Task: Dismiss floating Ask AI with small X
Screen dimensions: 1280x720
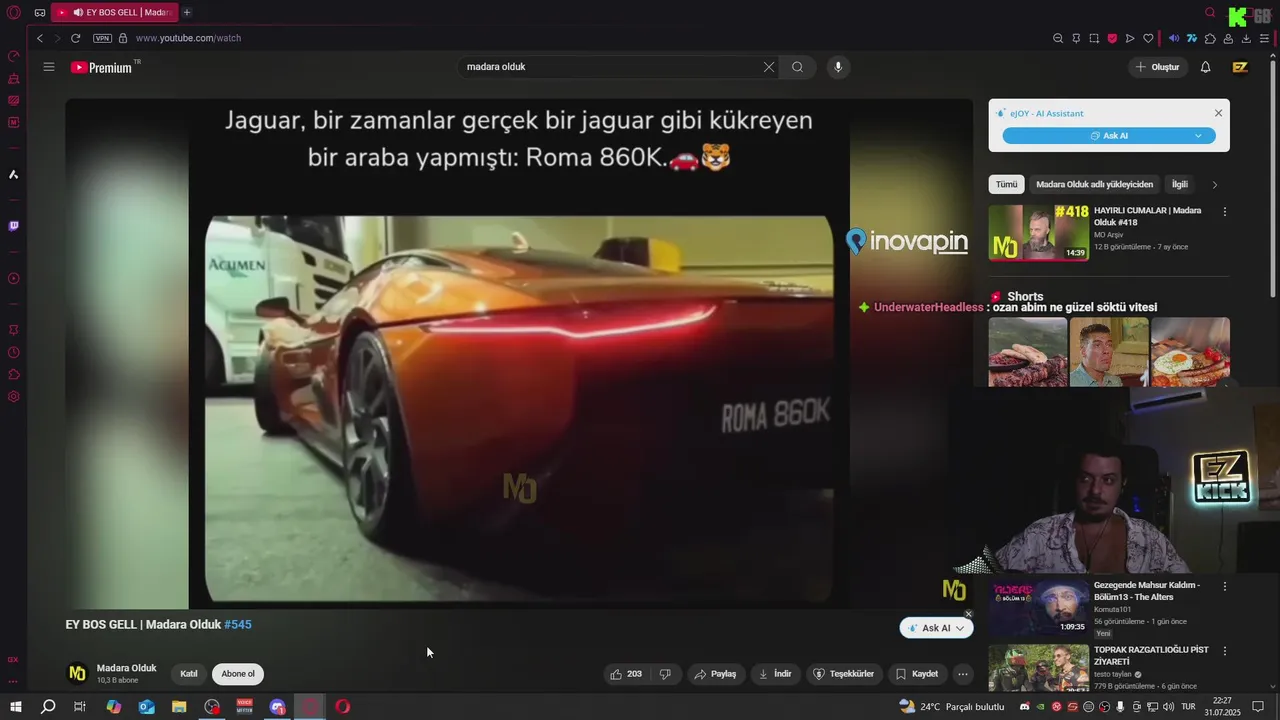Action: point(968,614)
